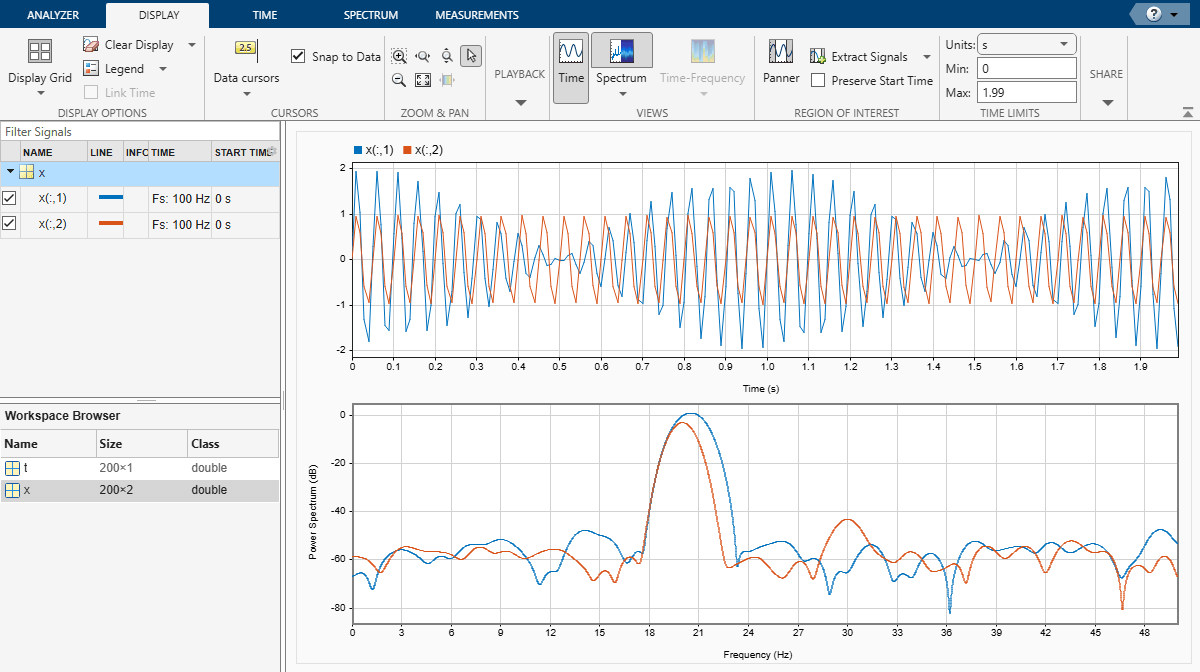Open Data cursors tool
Image resolution: width=1200 pixels, height=672 pixels.
tap(246, 49)
